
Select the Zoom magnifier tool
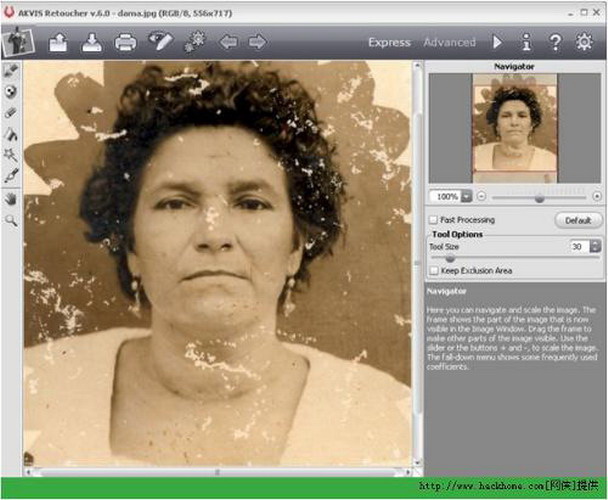point(11,221)
